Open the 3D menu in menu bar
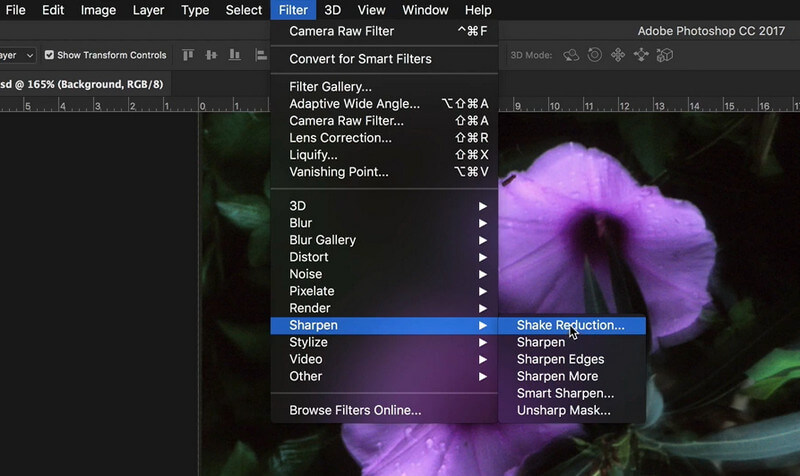 (332, 10)
